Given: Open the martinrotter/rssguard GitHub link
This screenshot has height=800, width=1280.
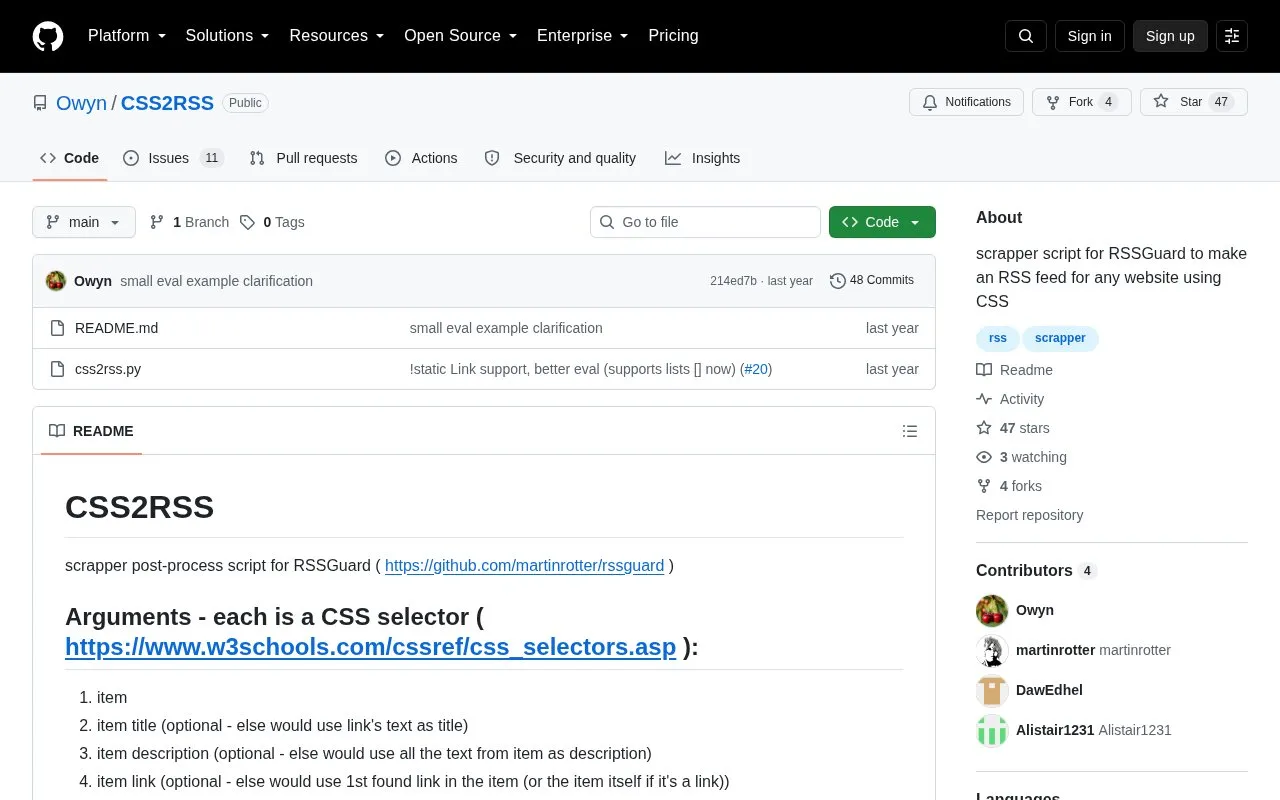Looking at the screenshot, I should click(x=524, y=565).
